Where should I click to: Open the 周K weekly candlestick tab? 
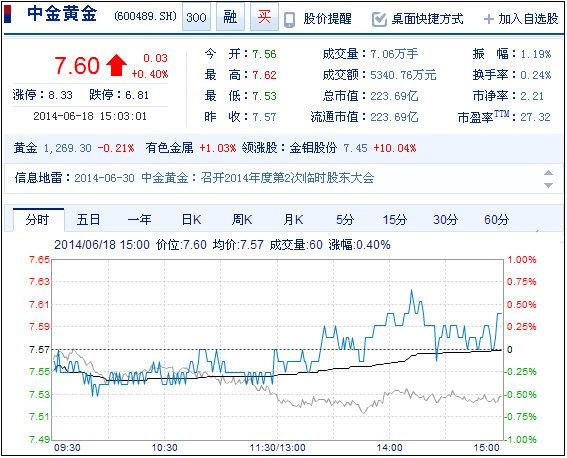tap(242, 220)
